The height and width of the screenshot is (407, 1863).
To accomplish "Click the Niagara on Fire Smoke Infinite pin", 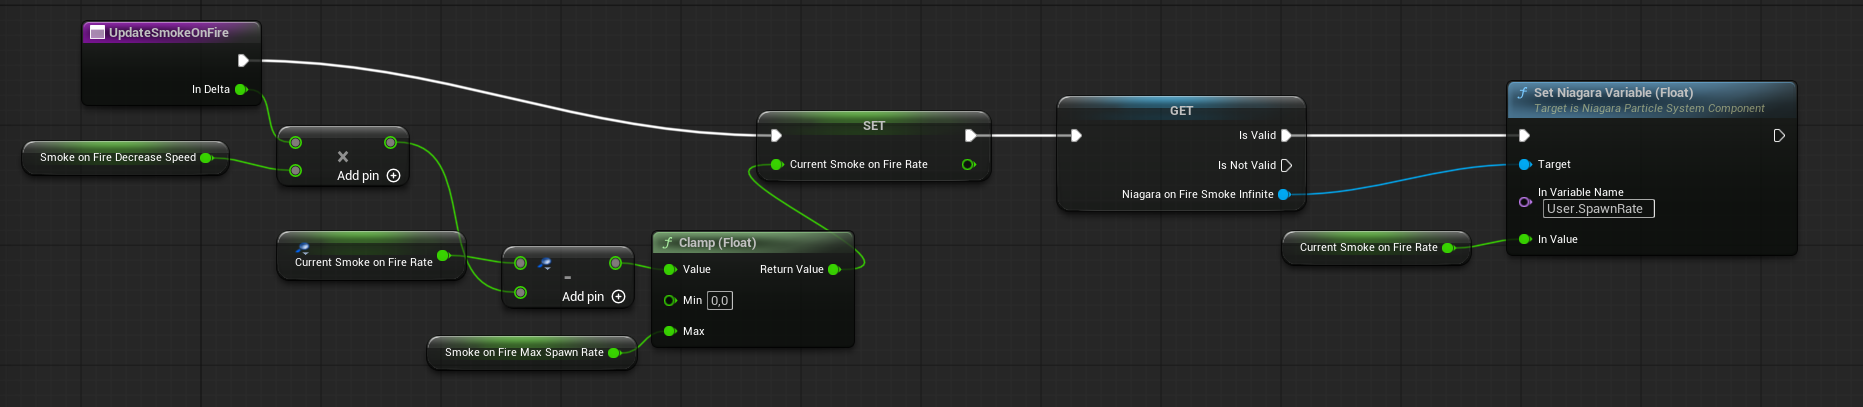I will click(x=1284, y=194).
